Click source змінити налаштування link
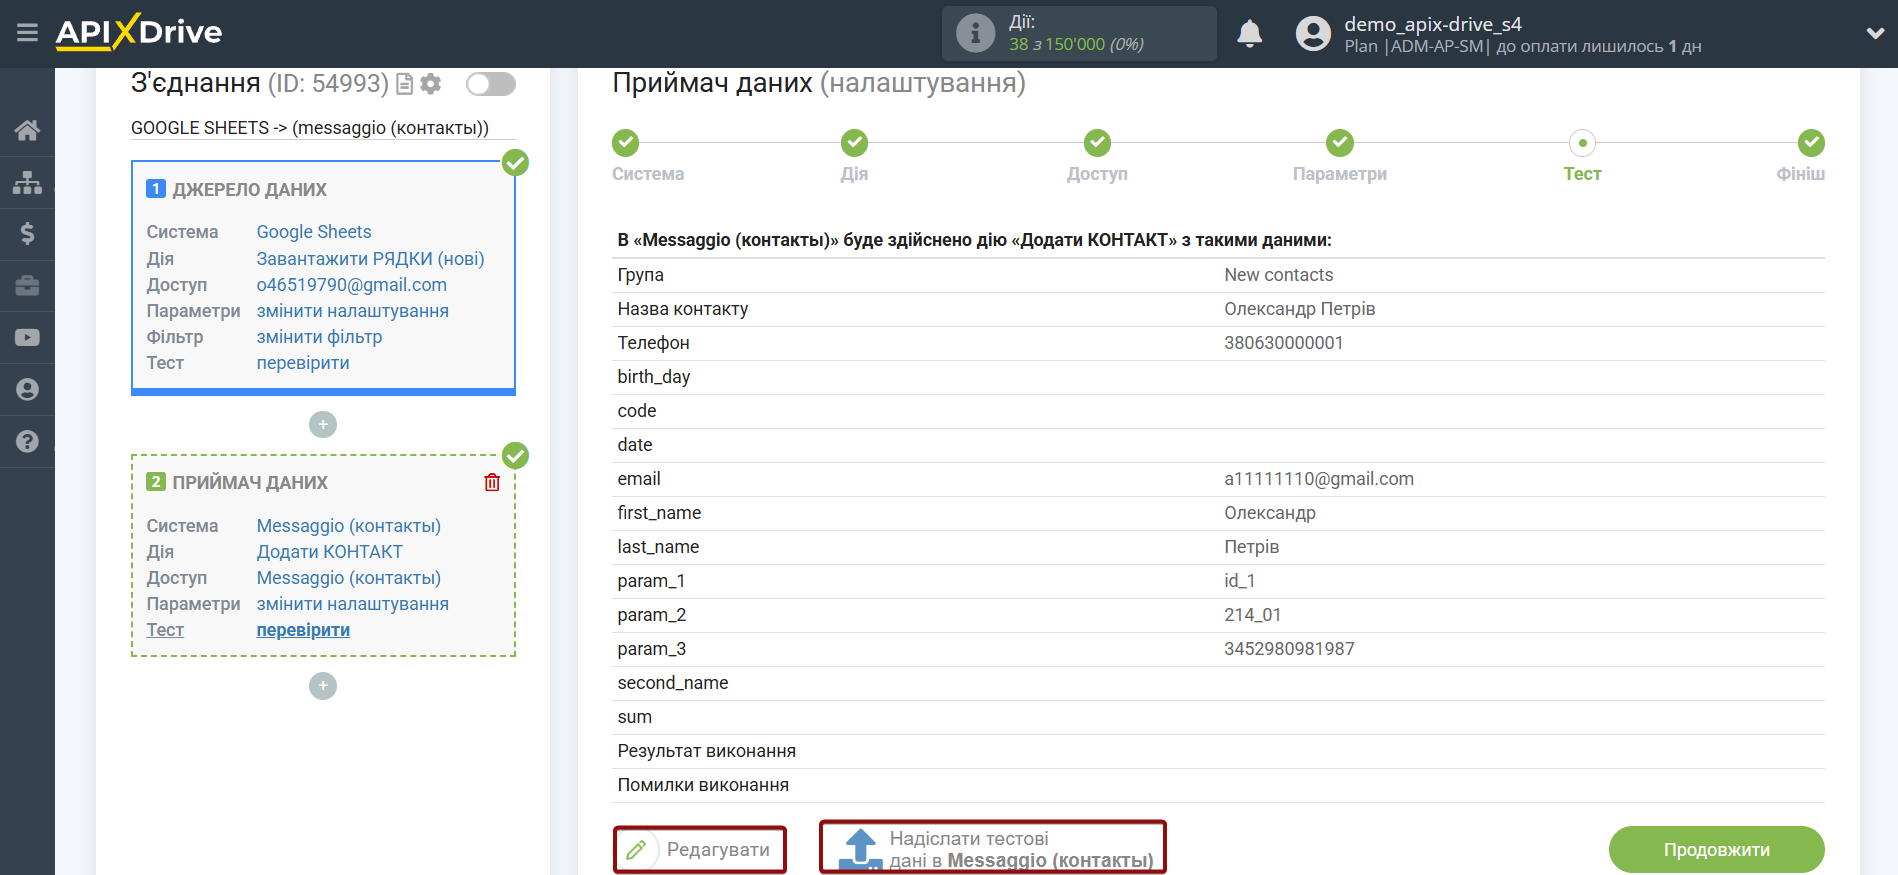This screenshot has width=1898, height=875. [353, 311]
